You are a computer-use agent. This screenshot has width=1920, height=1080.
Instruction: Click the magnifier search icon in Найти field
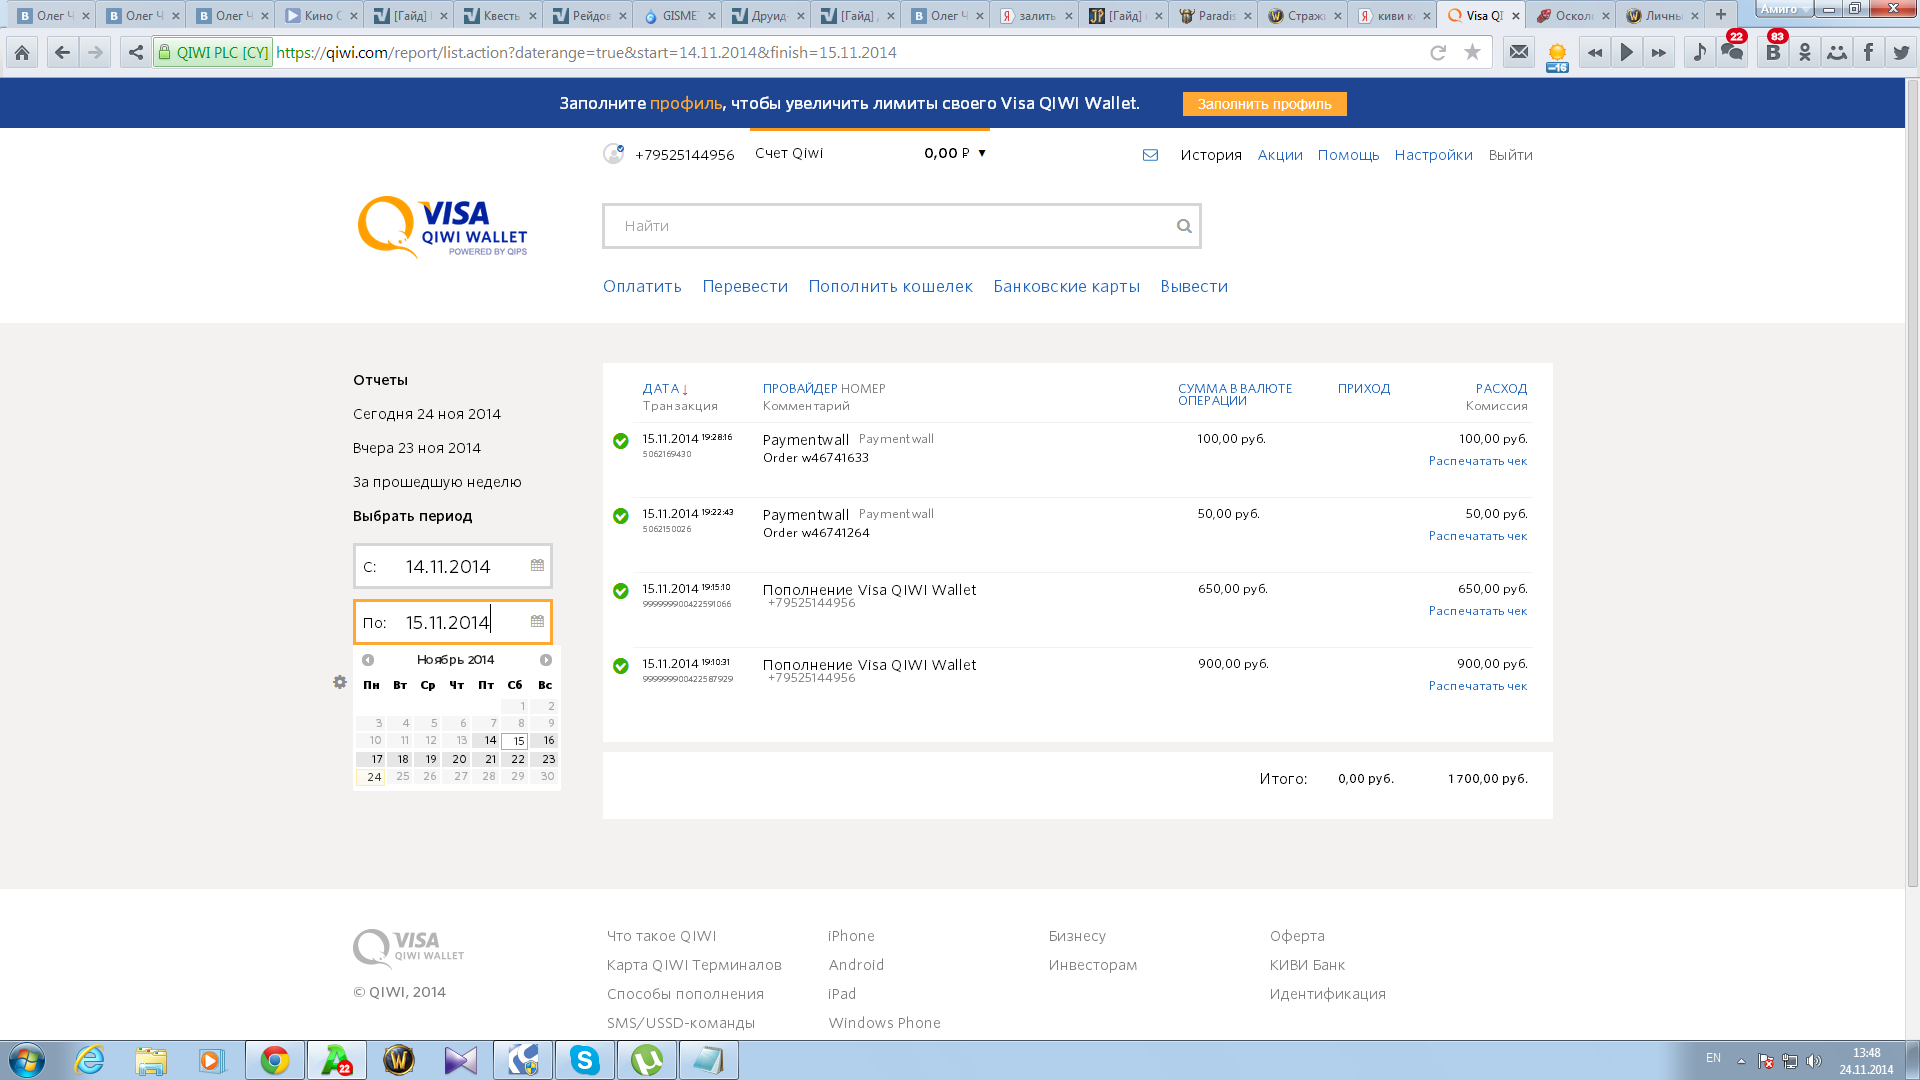click(1184, 226)
